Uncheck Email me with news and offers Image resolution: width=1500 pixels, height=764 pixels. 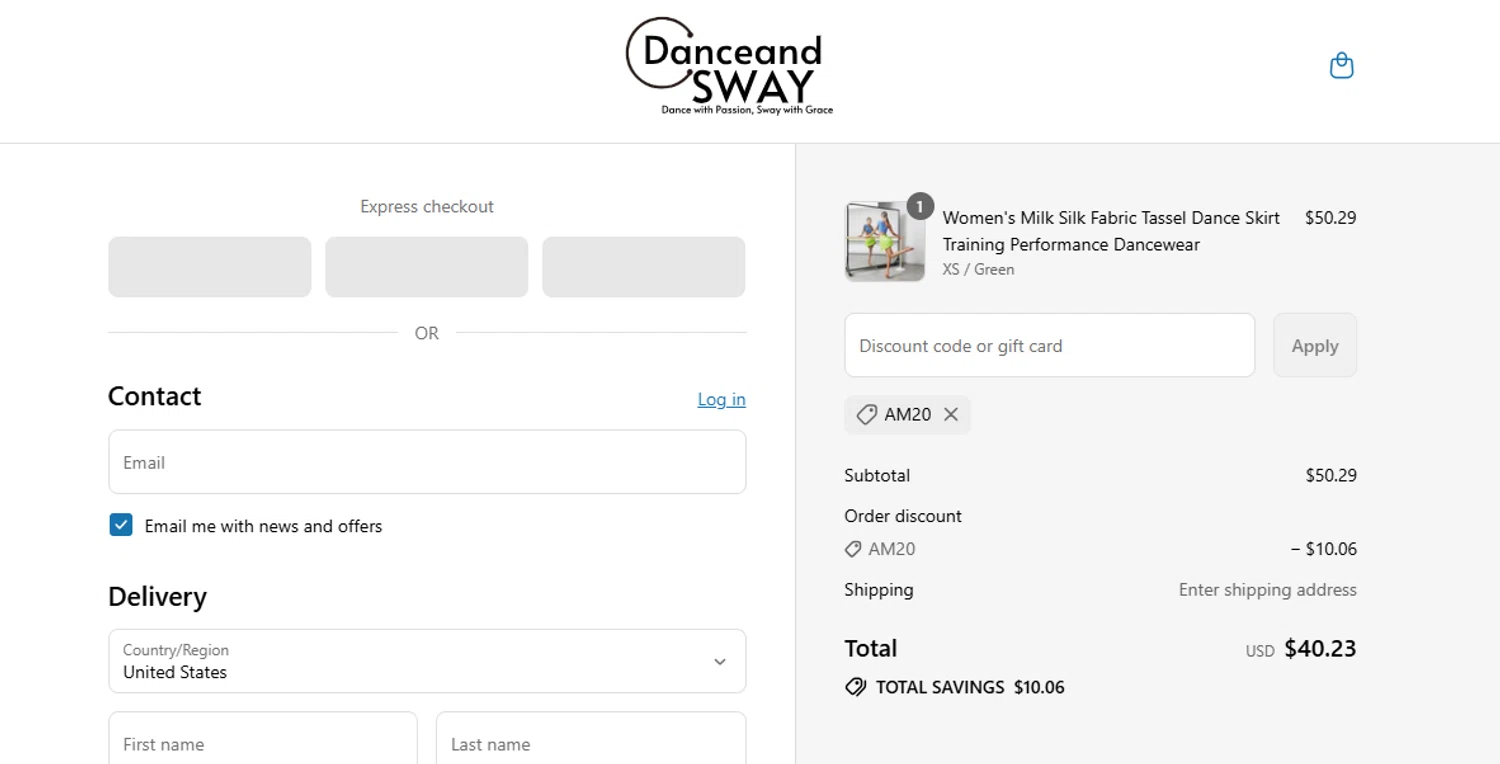tap(121, 525)
